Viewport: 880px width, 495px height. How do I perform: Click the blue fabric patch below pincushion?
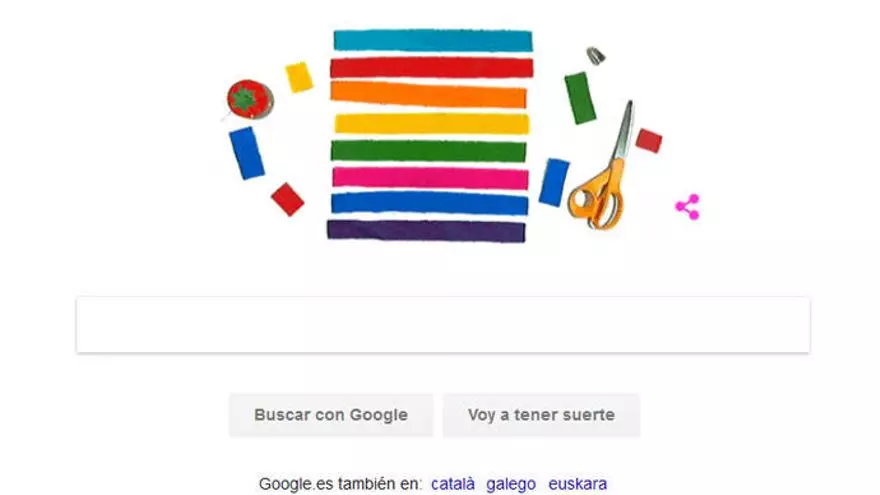point(247,153)
